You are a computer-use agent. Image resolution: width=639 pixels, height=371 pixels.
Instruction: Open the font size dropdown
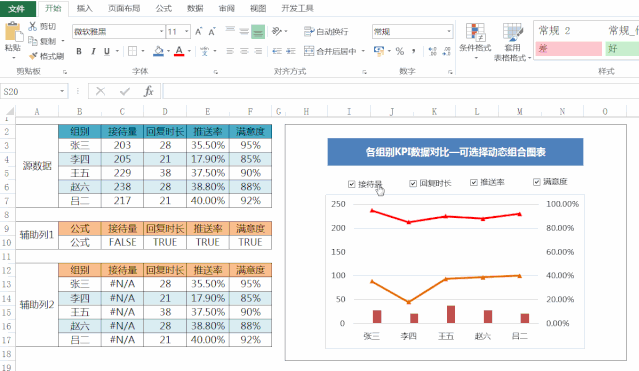[187, 31]
